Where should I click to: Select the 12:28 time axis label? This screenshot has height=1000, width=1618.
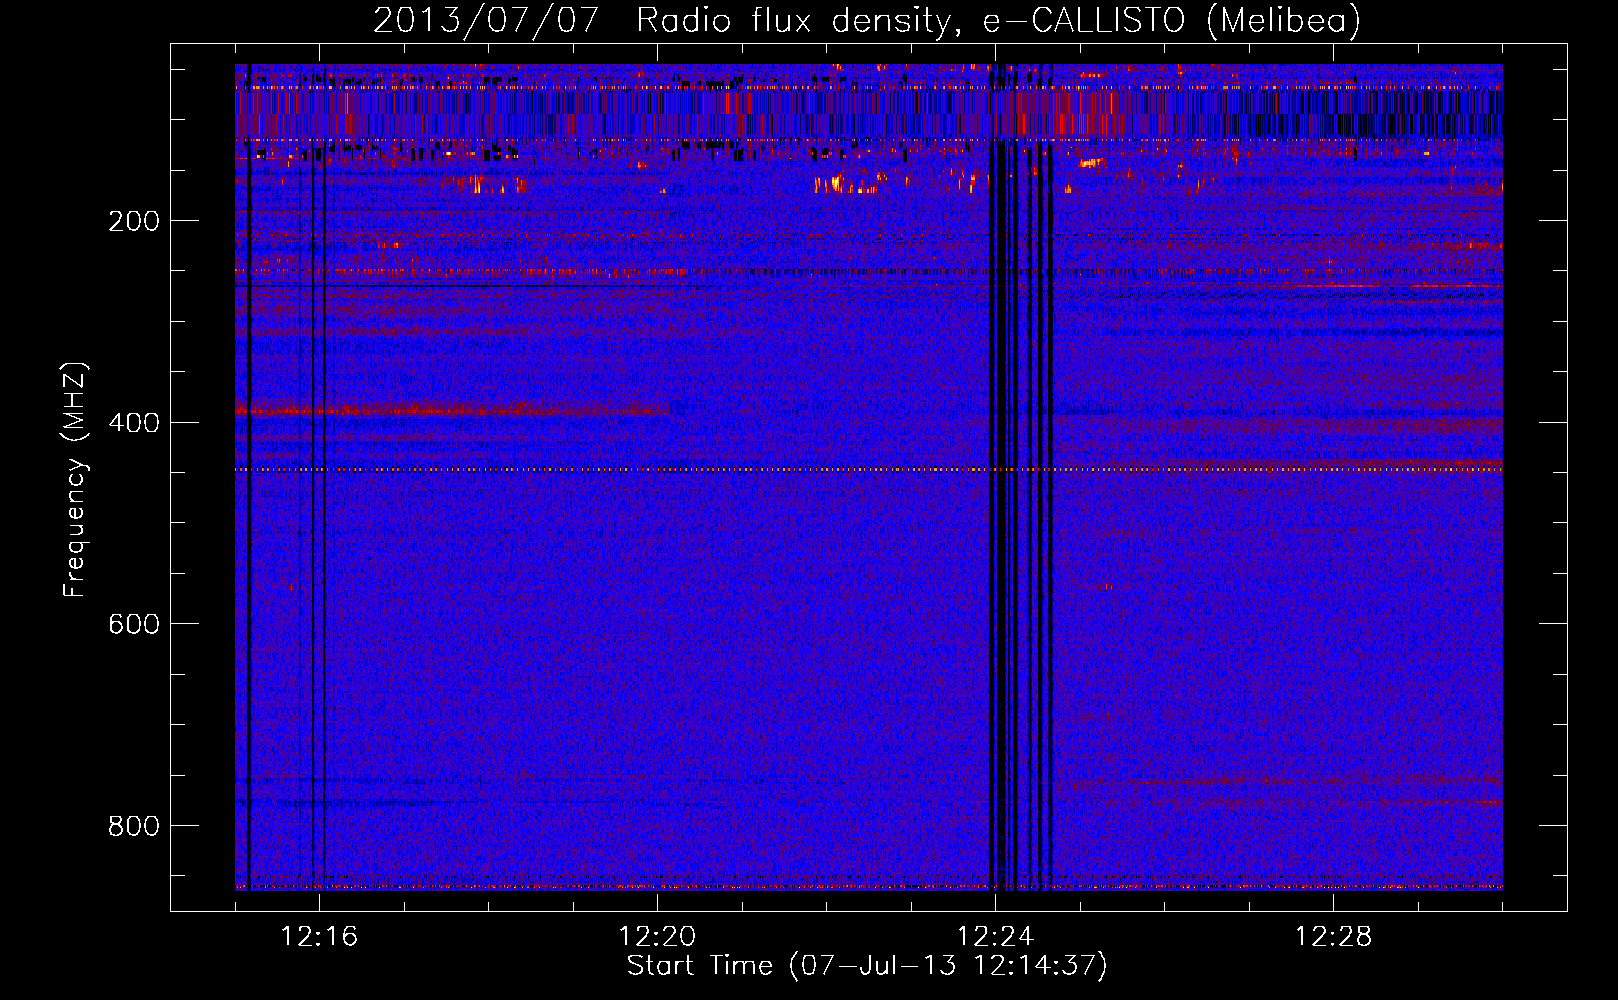(x=1333, y=936)
